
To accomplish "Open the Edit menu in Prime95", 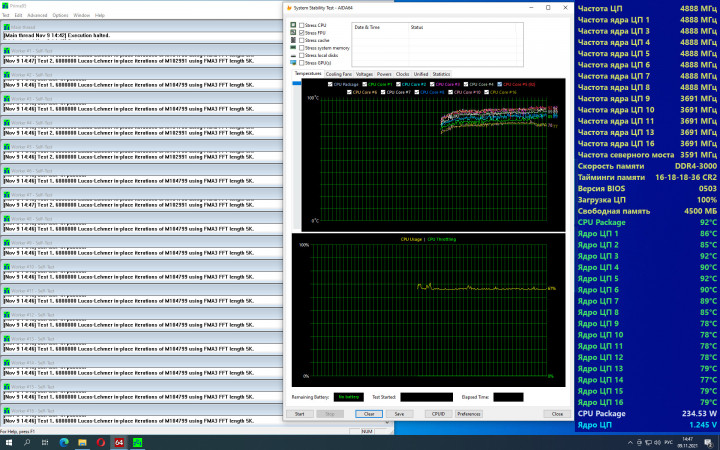I will pos(18,15).
